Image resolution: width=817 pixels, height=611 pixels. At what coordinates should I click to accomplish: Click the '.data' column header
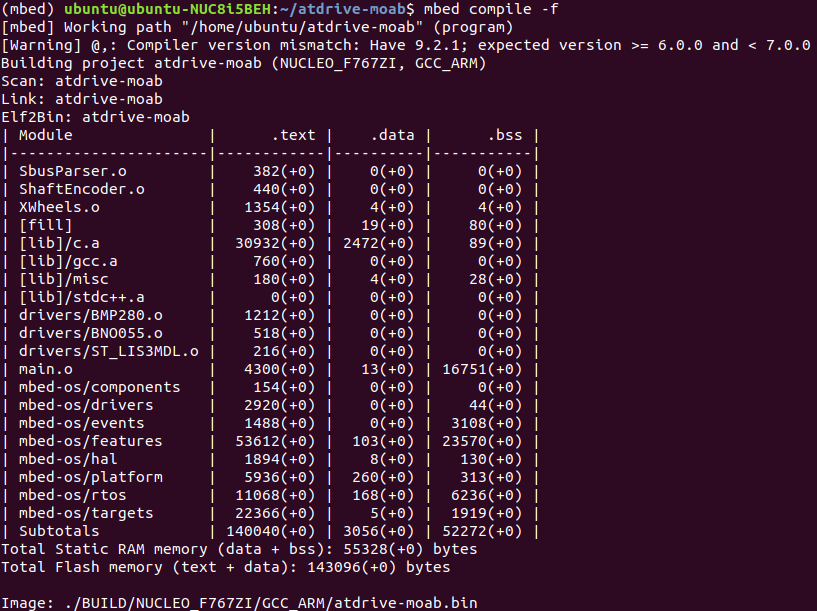[393, 135]
